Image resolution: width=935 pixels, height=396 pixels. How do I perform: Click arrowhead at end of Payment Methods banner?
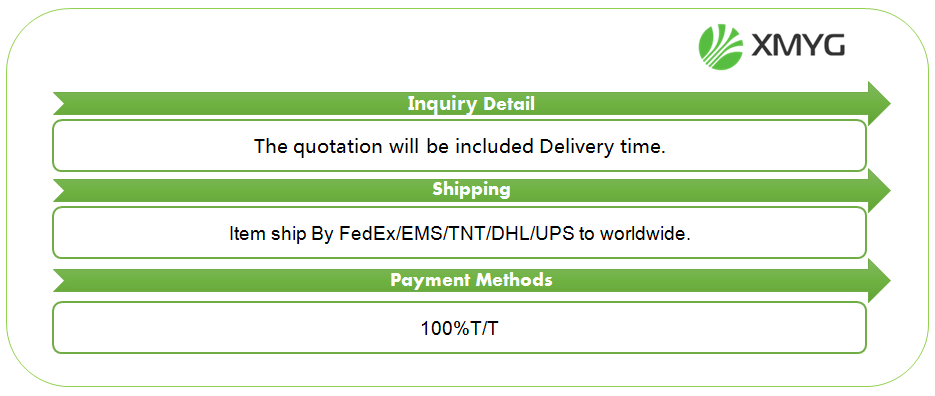878,280
